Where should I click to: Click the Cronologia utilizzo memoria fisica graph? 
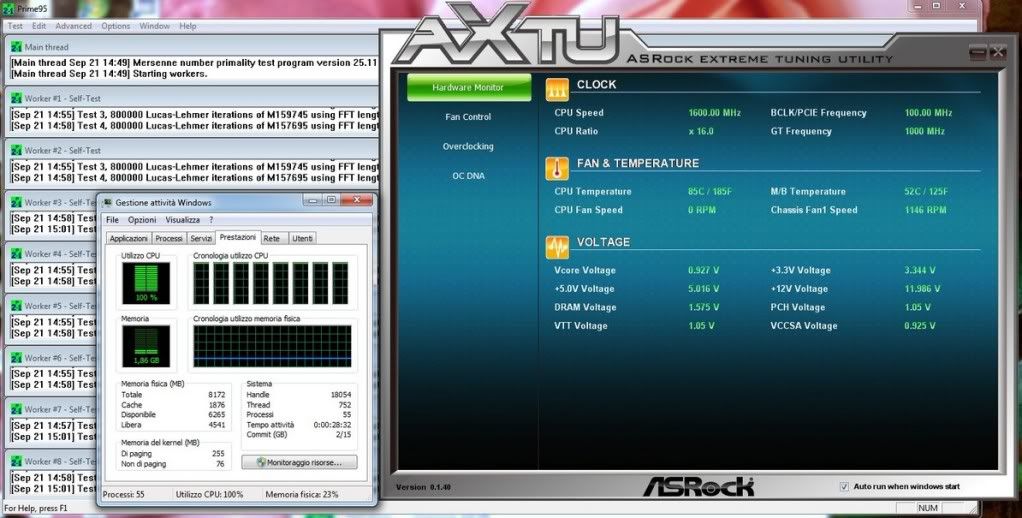(x=272, y=346)
